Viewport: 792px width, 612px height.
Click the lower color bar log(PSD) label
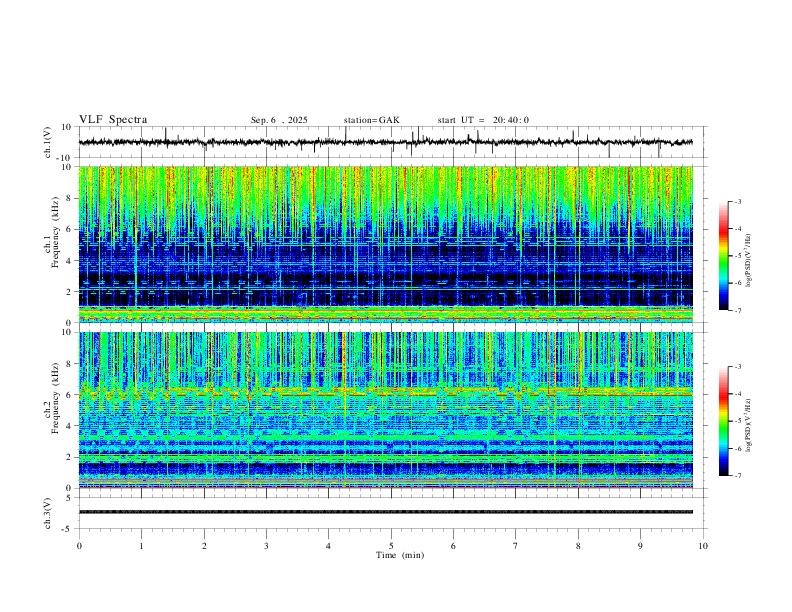pos(748,425)
